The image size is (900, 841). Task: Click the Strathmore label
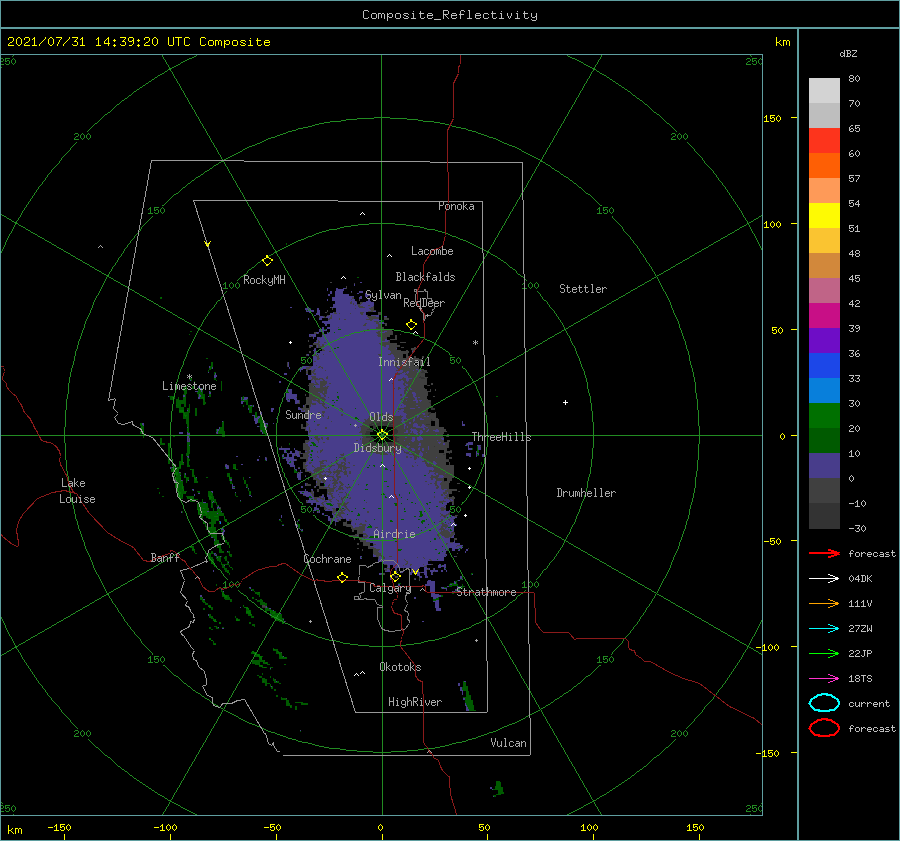point(486,592)
